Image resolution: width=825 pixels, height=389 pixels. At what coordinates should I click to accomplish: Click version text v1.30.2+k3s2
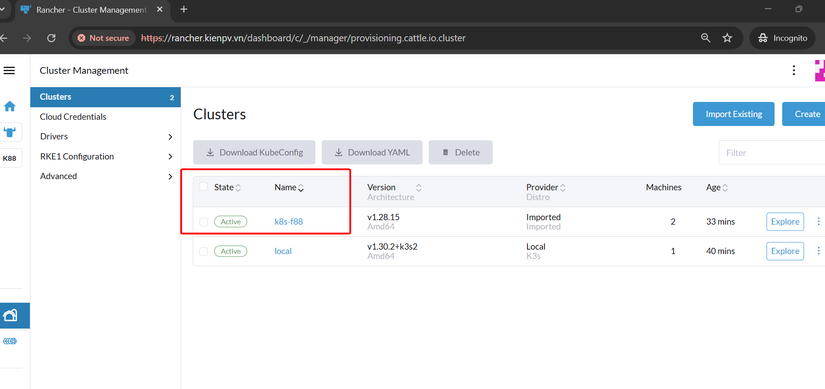click(x=393, y=246)
